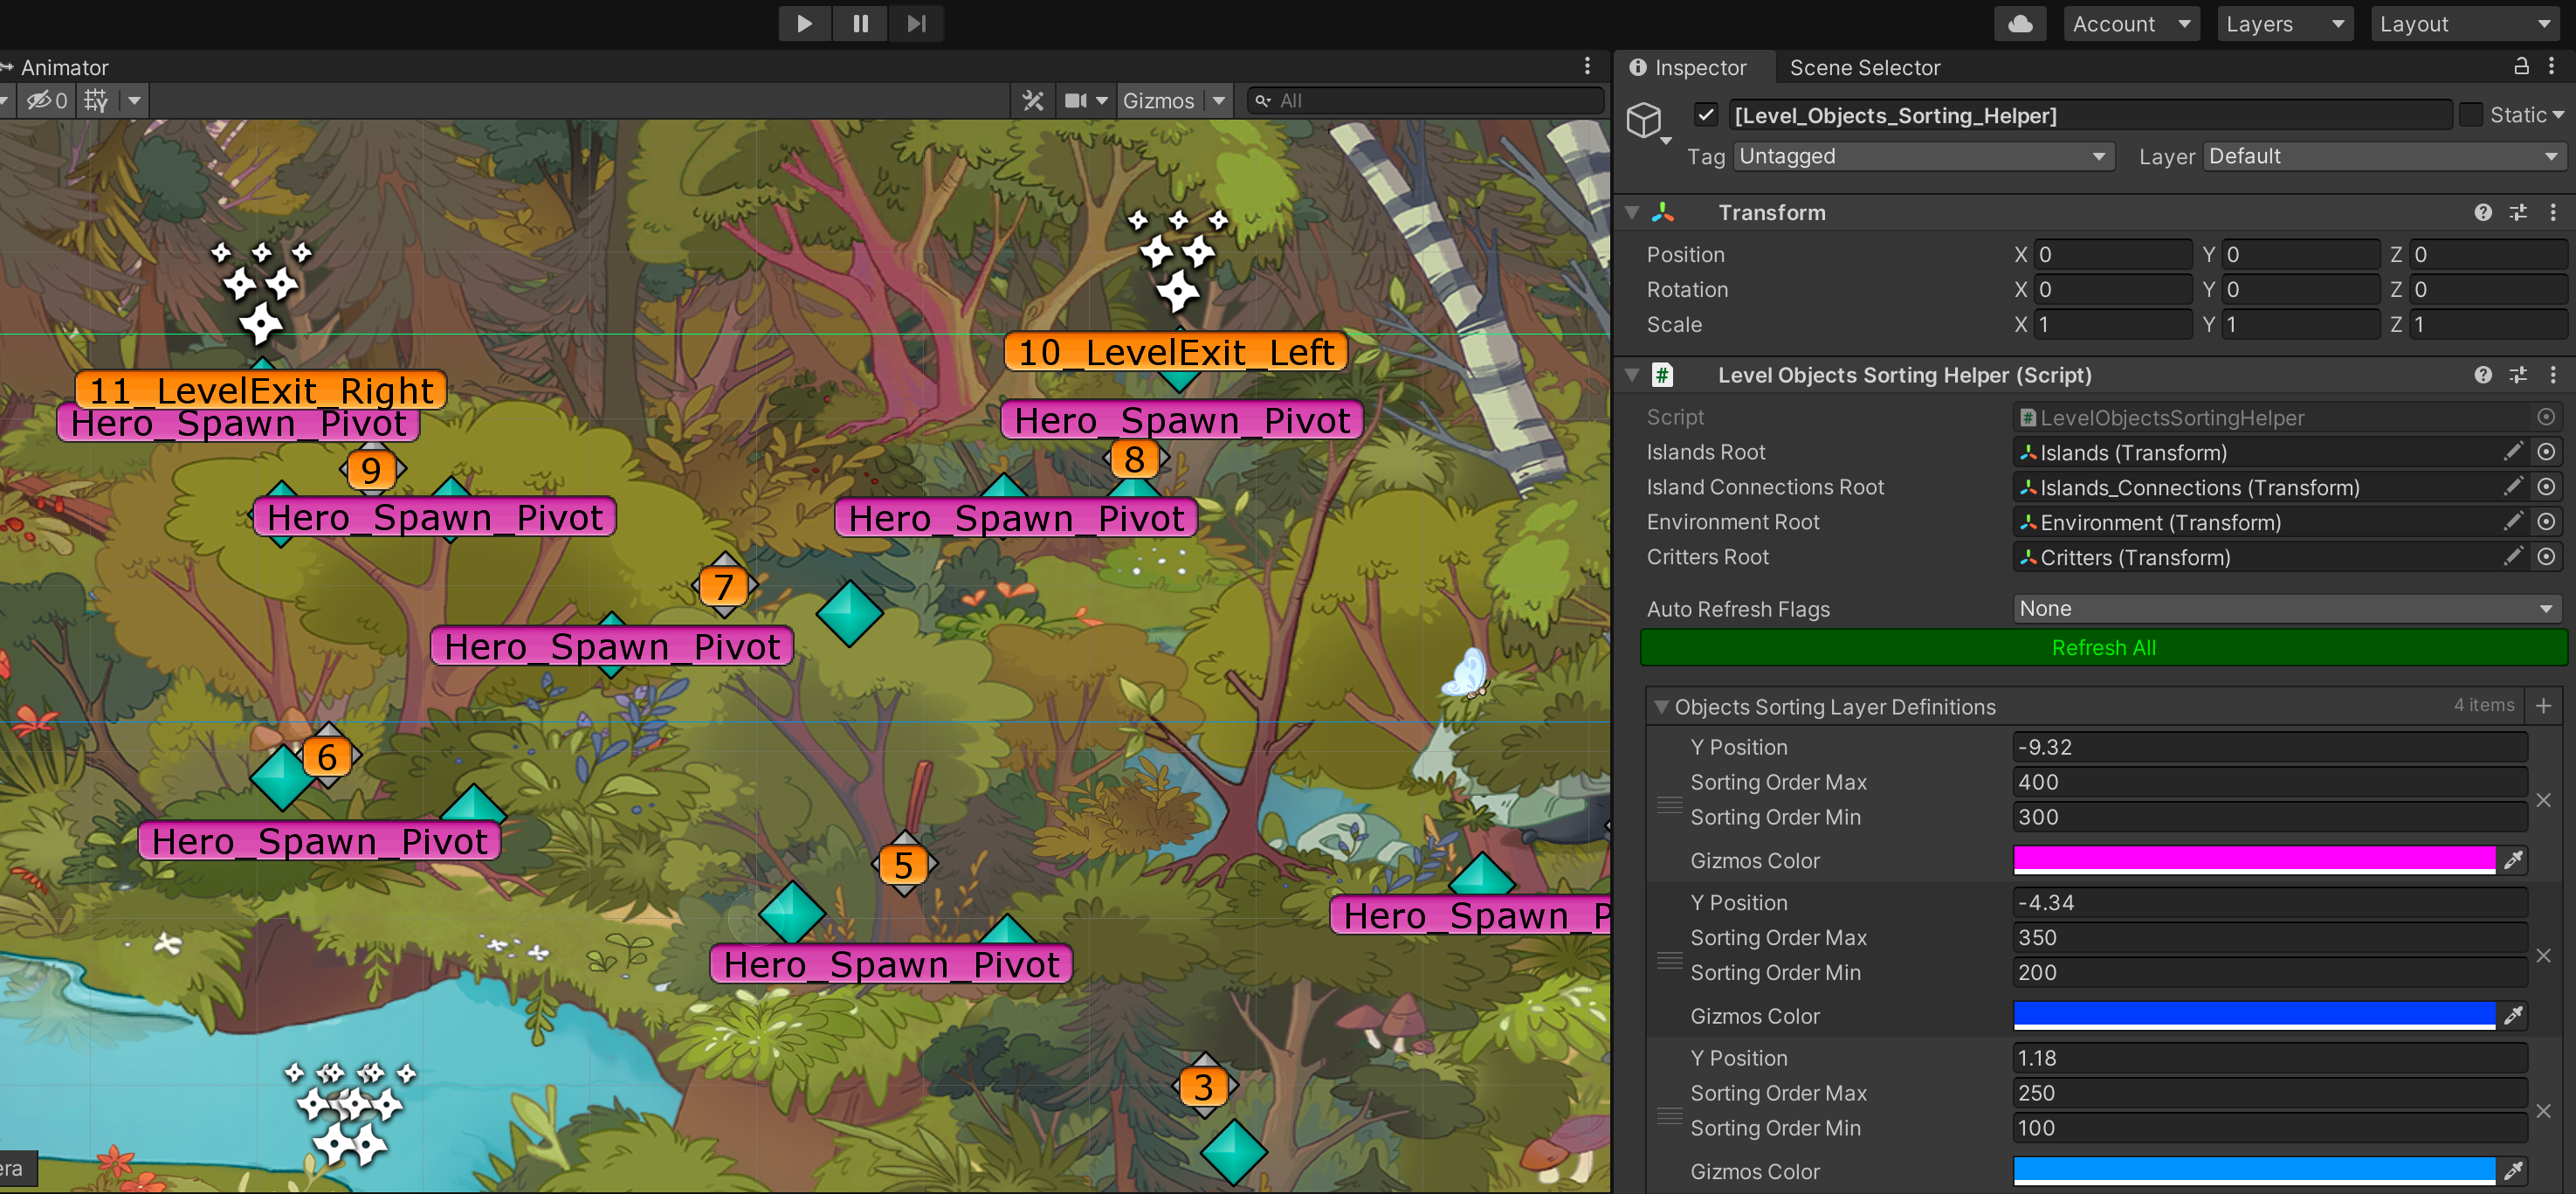This screenshot has width=2576, height=1194.
Task: Select the 10_LevelExit_Left label
Action: (x=1176, y=352)
